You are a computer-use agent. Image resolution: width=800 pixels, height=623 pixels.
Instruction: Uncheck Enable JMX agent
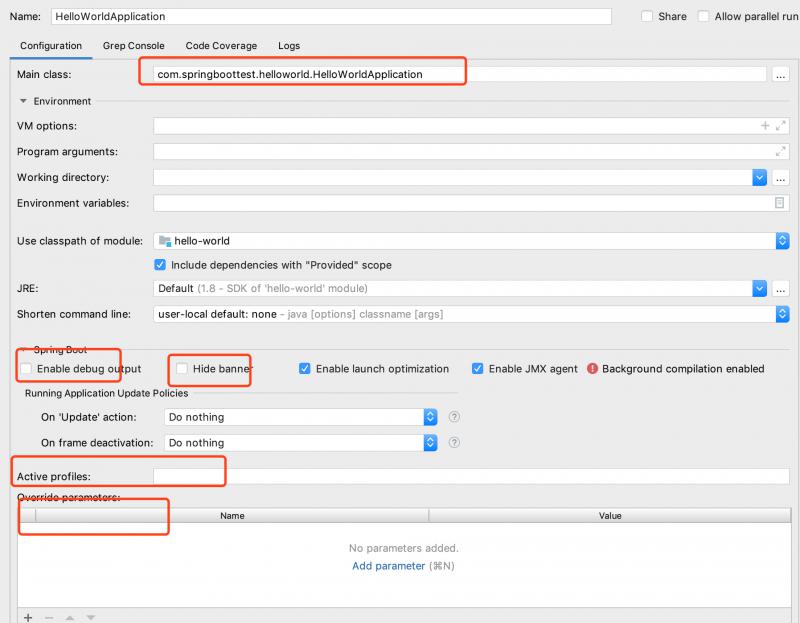(x=478, y=368)
